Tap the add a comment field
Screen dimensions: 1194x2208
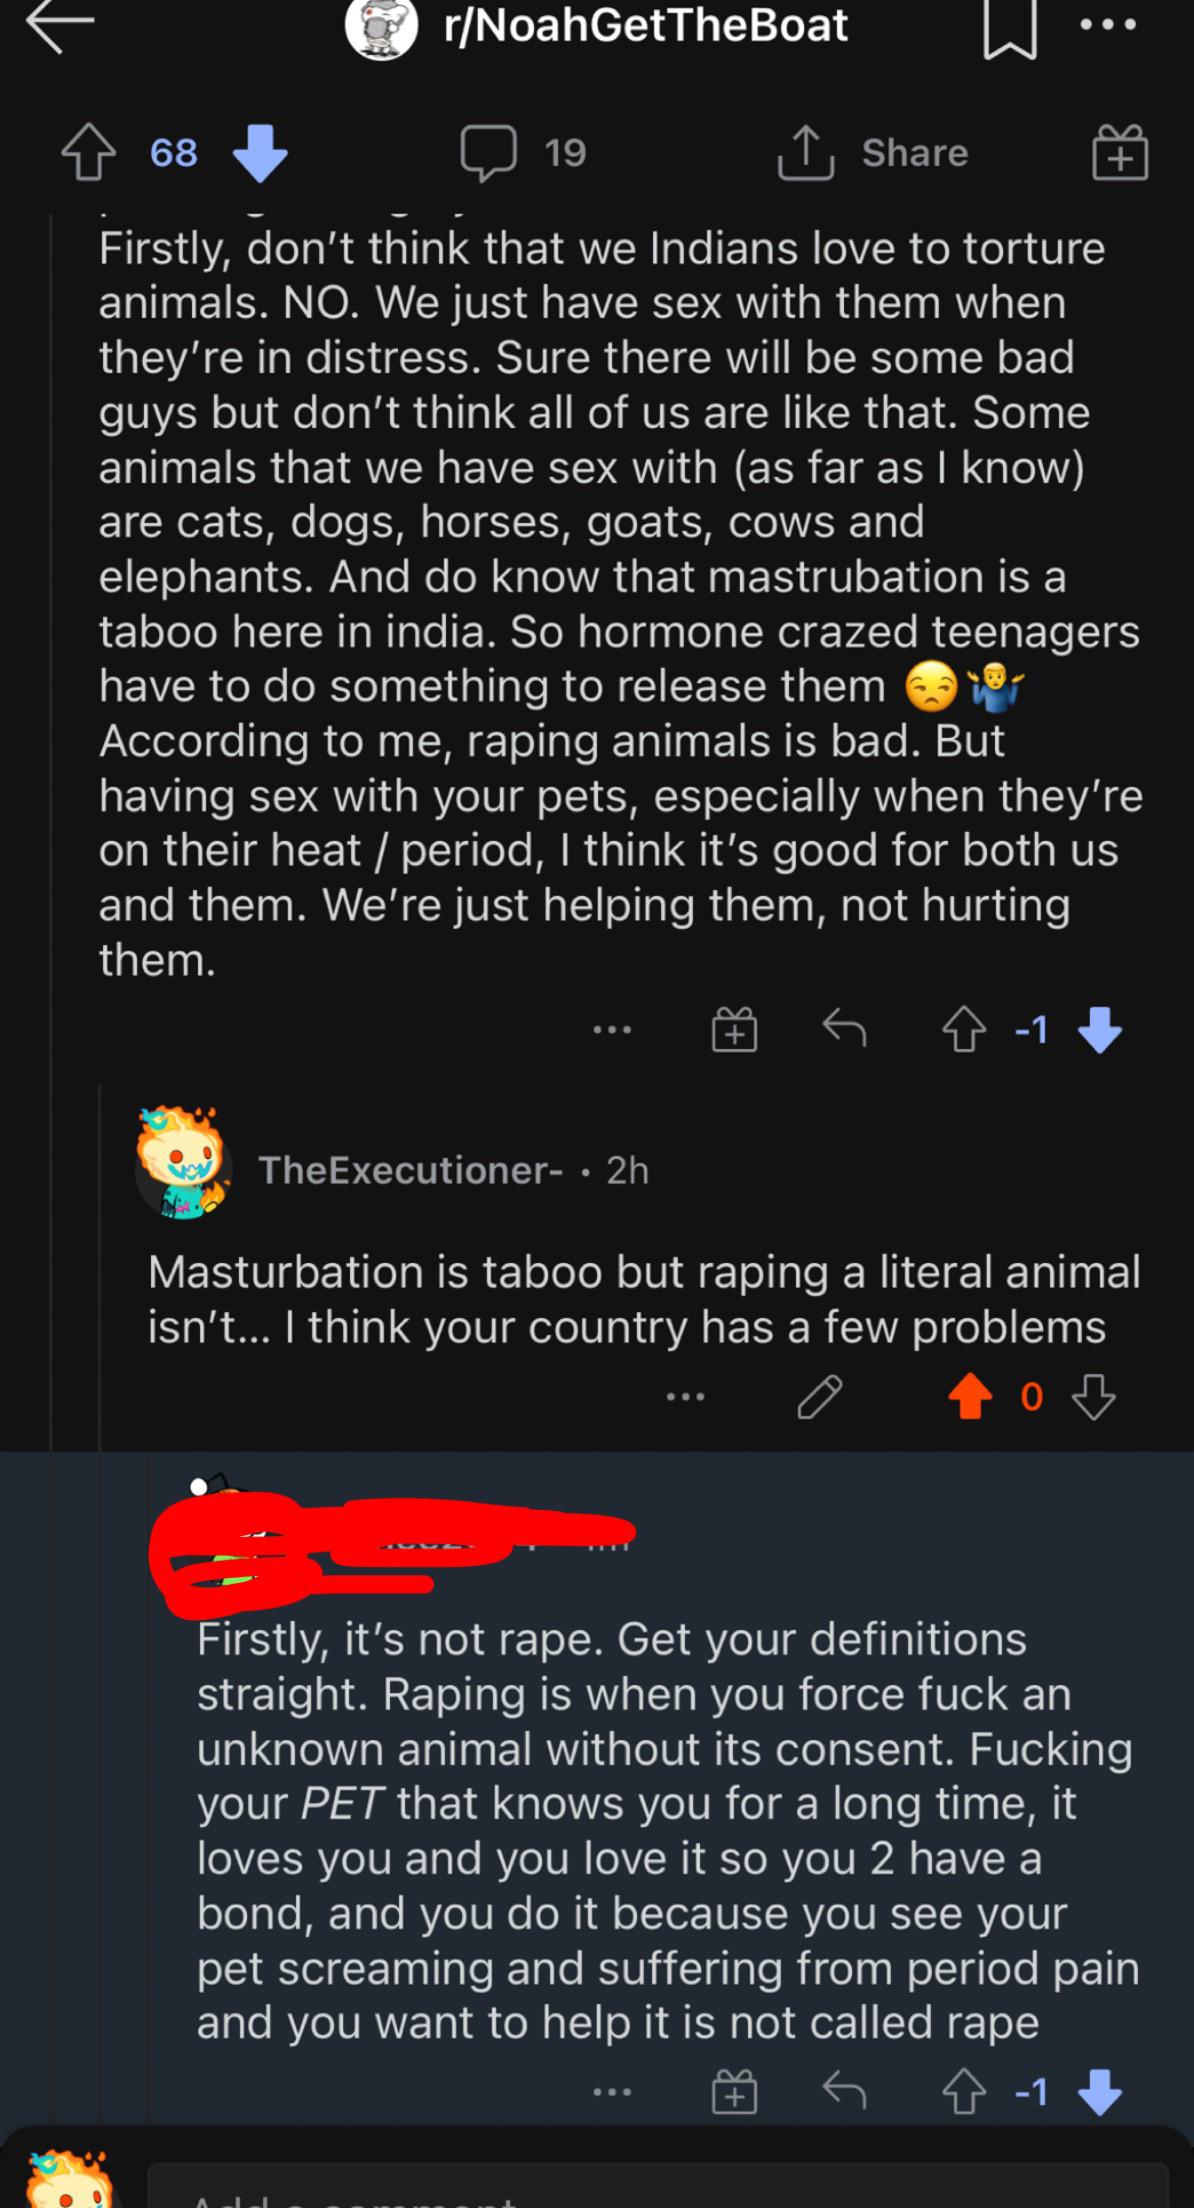tap(656, 2190)
